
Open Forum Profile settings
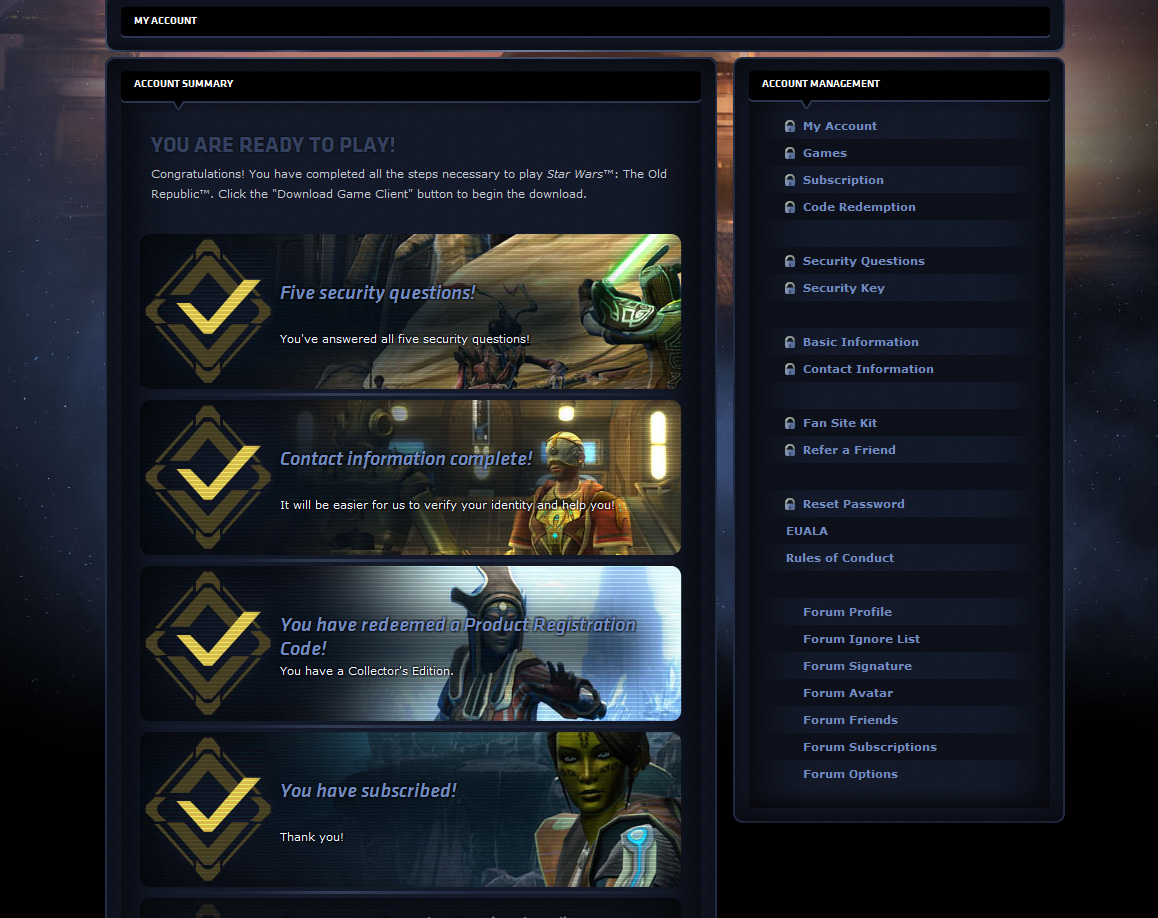pyautogui.click(x=846, y=612)
